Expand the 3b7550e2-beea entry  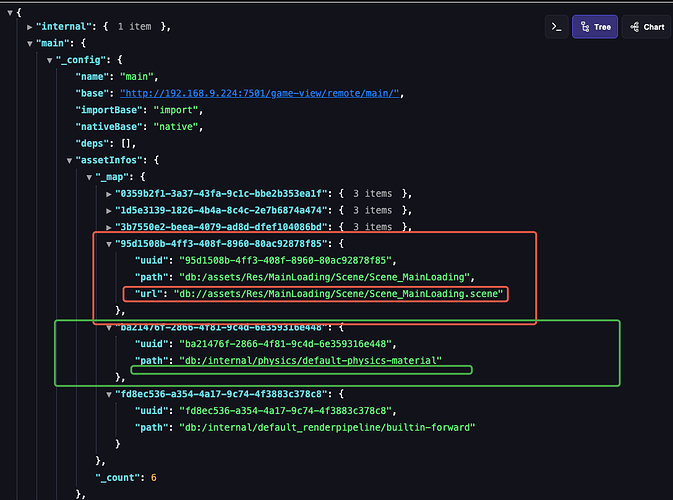click(109, 227)
